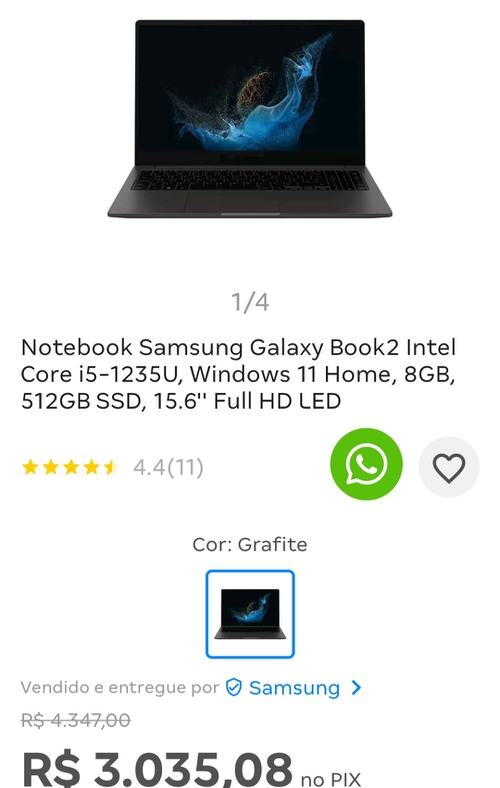Tap the laptop keyboard in product photo
This screenshot has width=500, height=788.
point(249,180)
